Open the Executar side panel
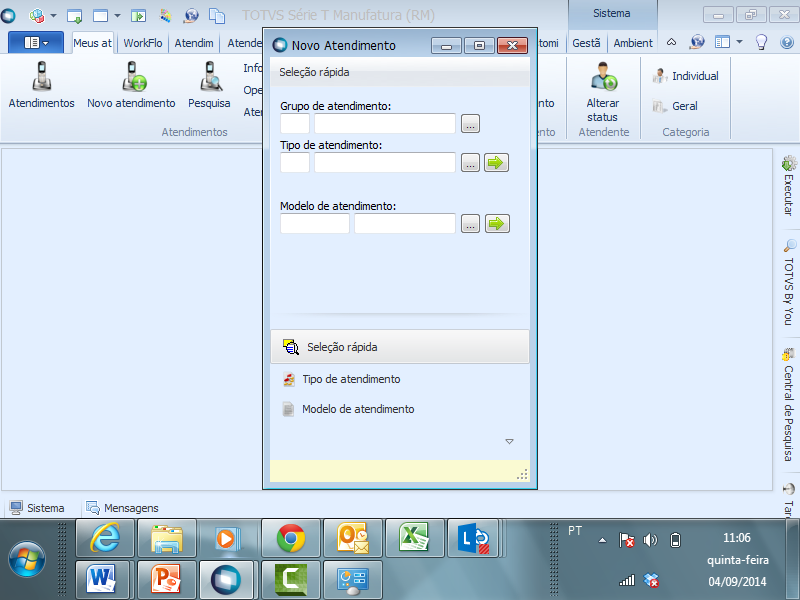Viewport: 800px width, 600px height. pos(789,186)
